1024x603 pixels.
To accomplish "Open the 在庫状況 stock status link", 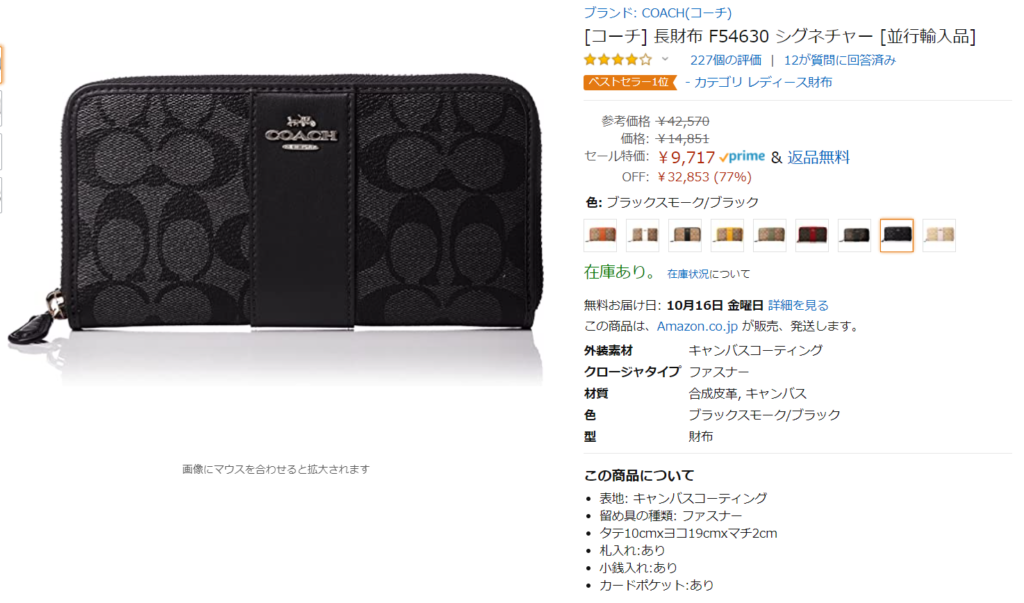I will coord(688,274).
